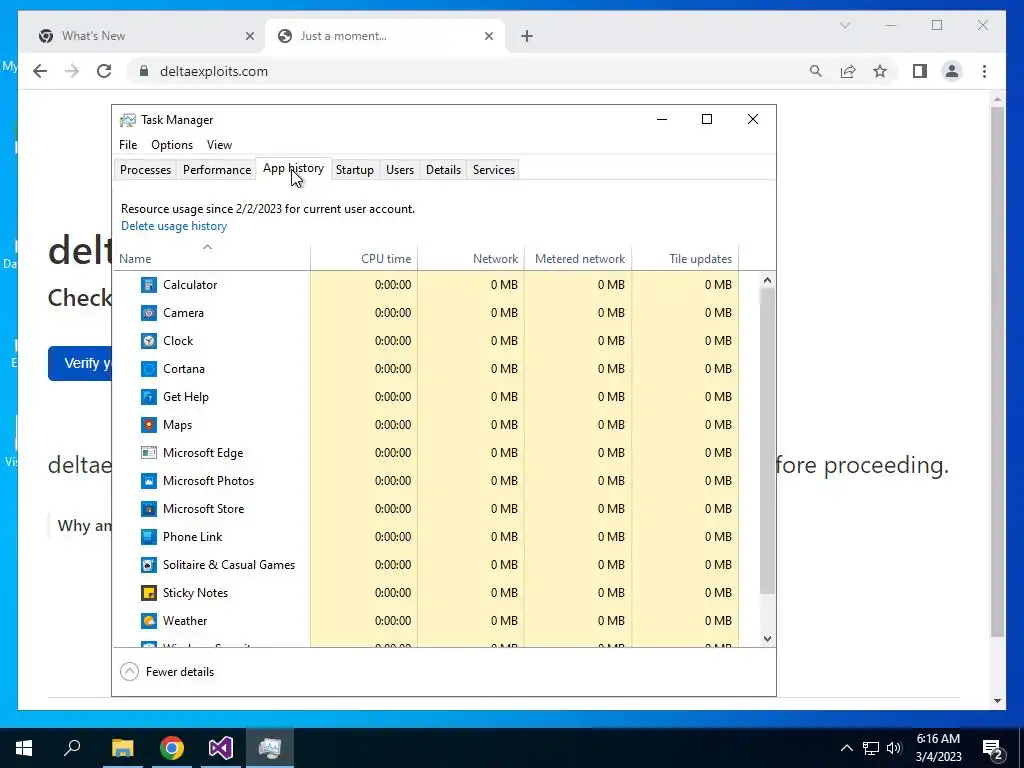Open the View menu in Task Manager
This screenshot has height=768, width=1024.
point(219,145)
